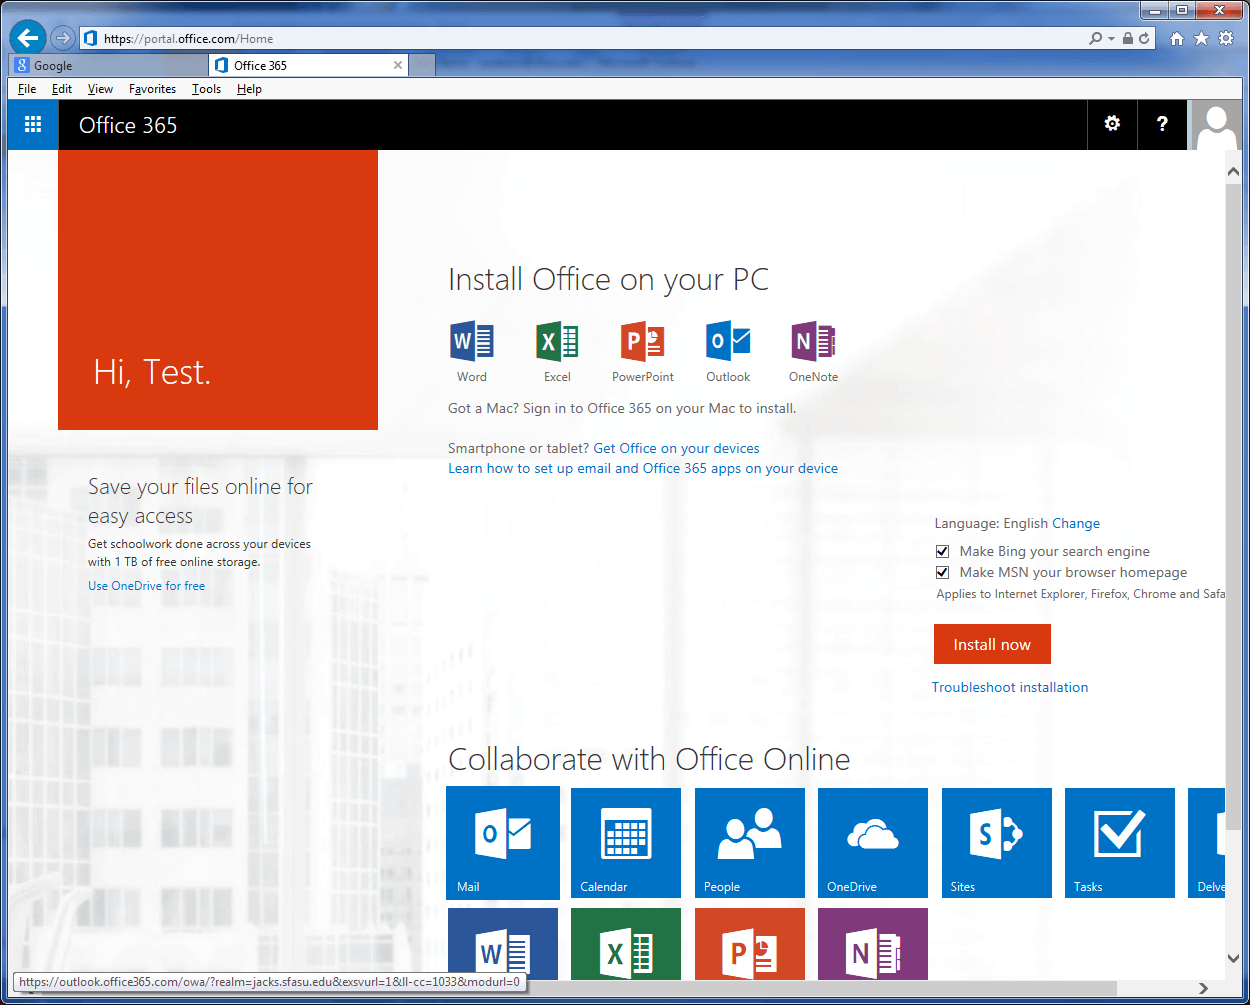This screenshot has height=1005, width=1250.
Task: Launch the People tile
Action: pyautogui.click(x=749, y=842)
